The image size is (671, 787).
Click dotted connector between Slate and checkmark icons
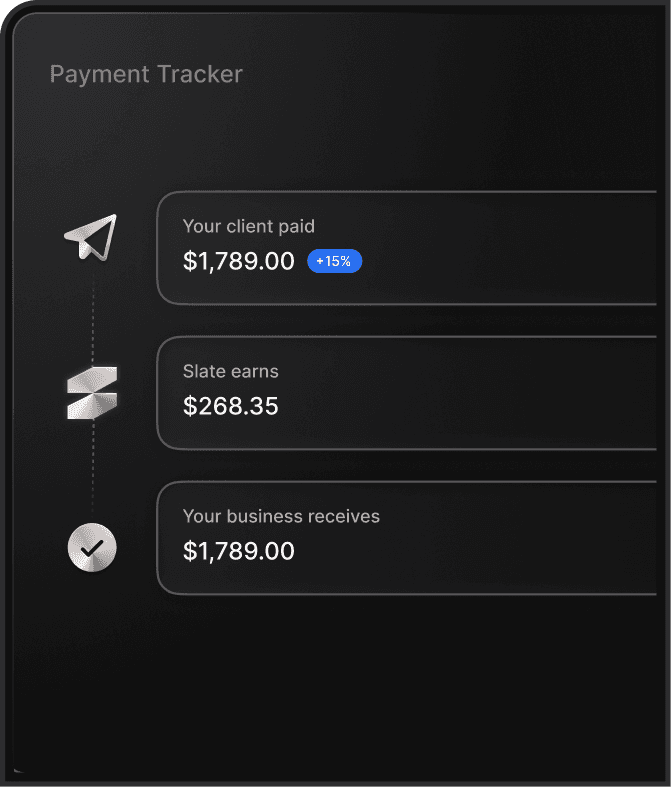(93, 470)
